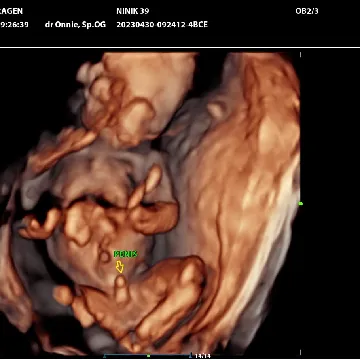Click the cine track between thumb and right marker

point(169,356)
